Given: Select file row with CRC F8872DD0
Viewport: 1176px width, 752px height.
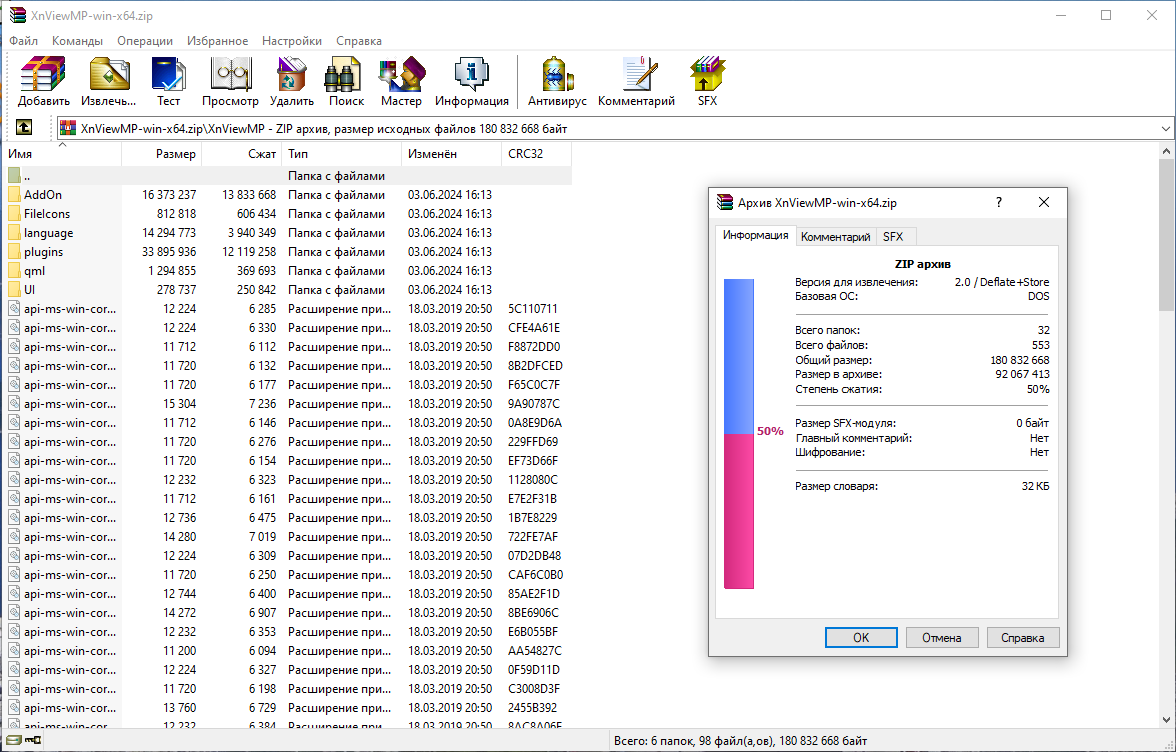Looking at the screenshot, I should pos(288,346).
